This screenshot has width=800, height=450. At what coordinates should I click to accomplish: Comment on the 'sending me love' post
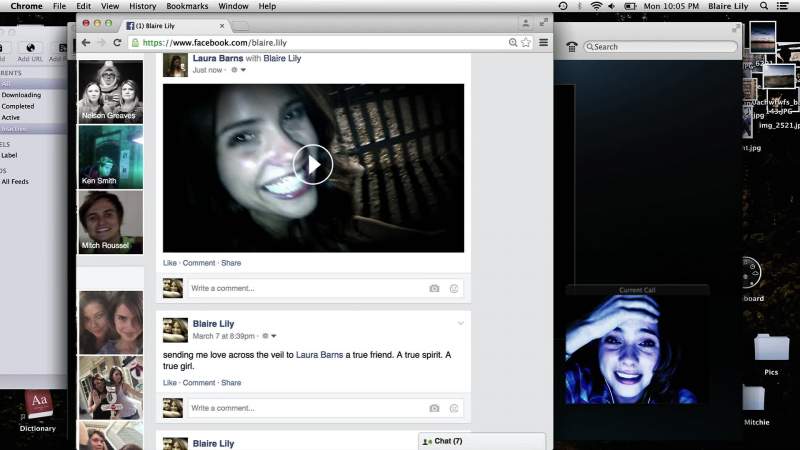(x=199, y=383)
